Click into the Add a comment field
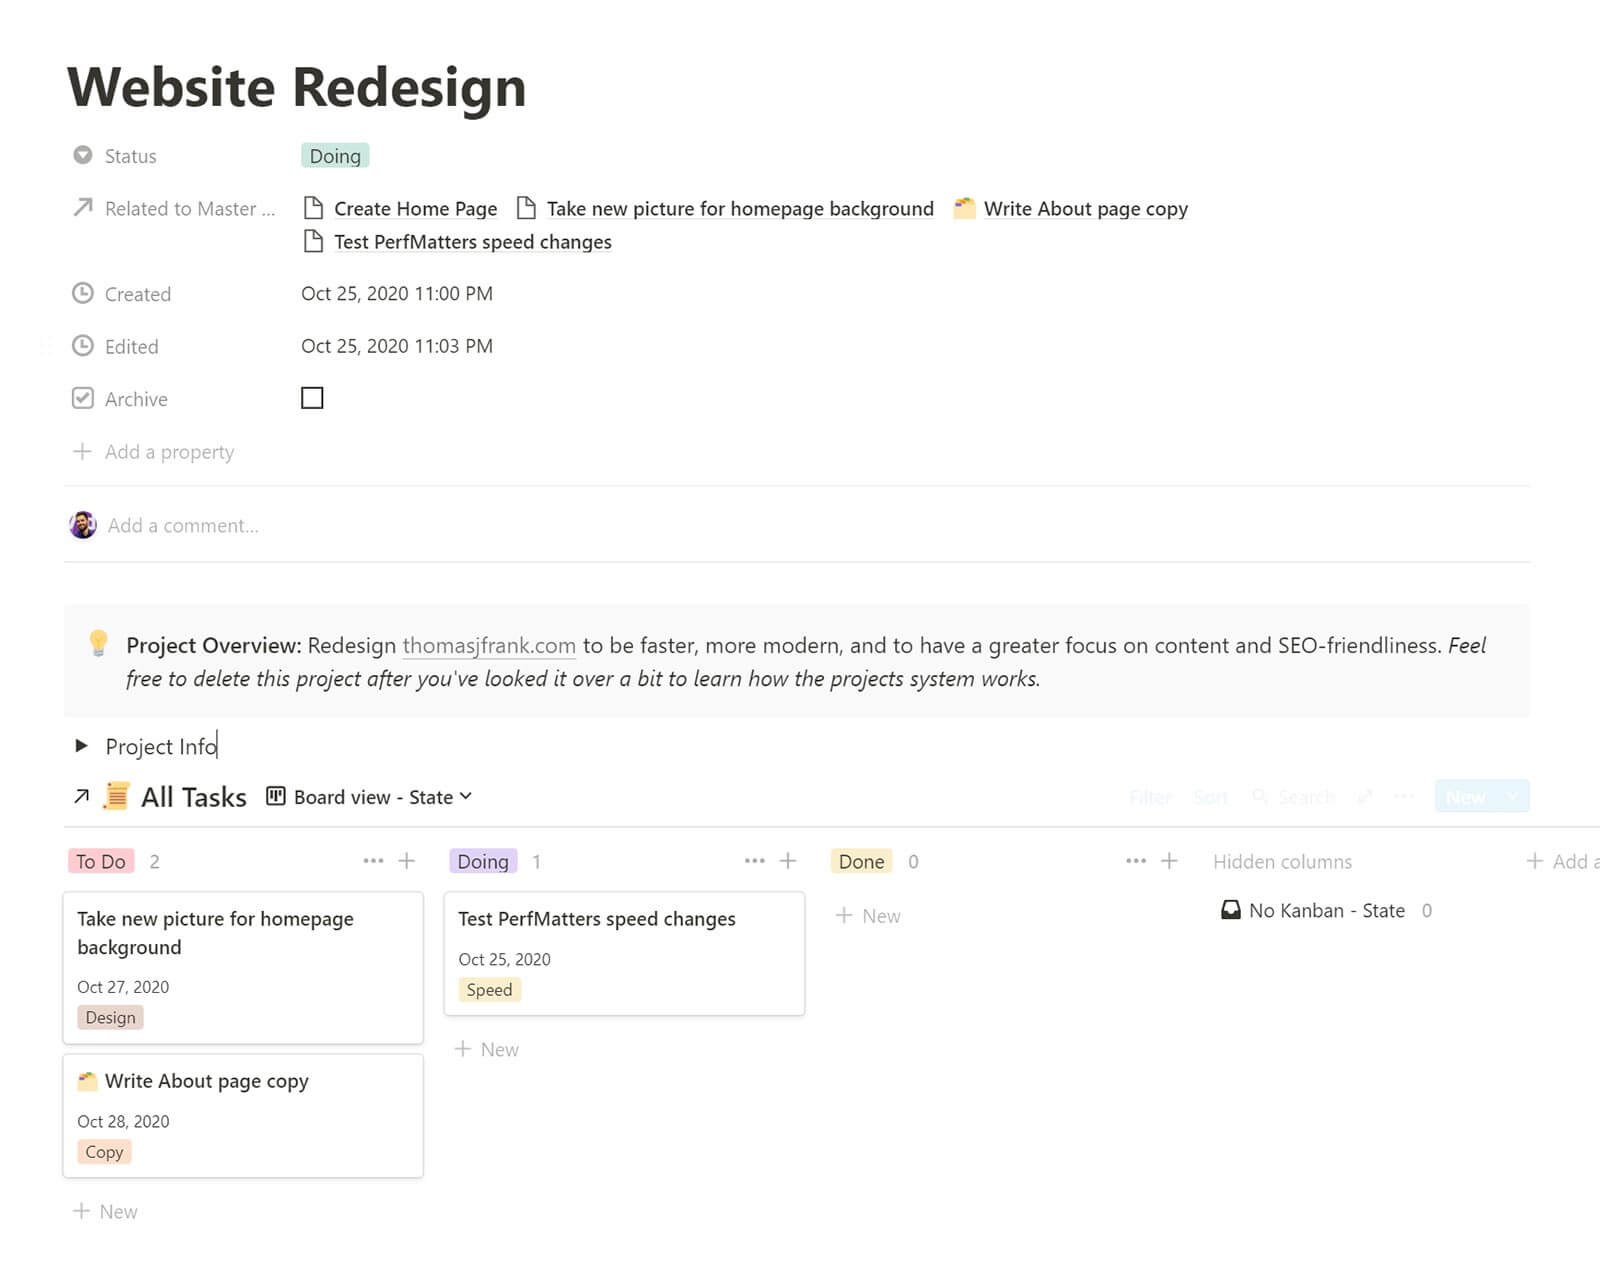 point(183,526)
